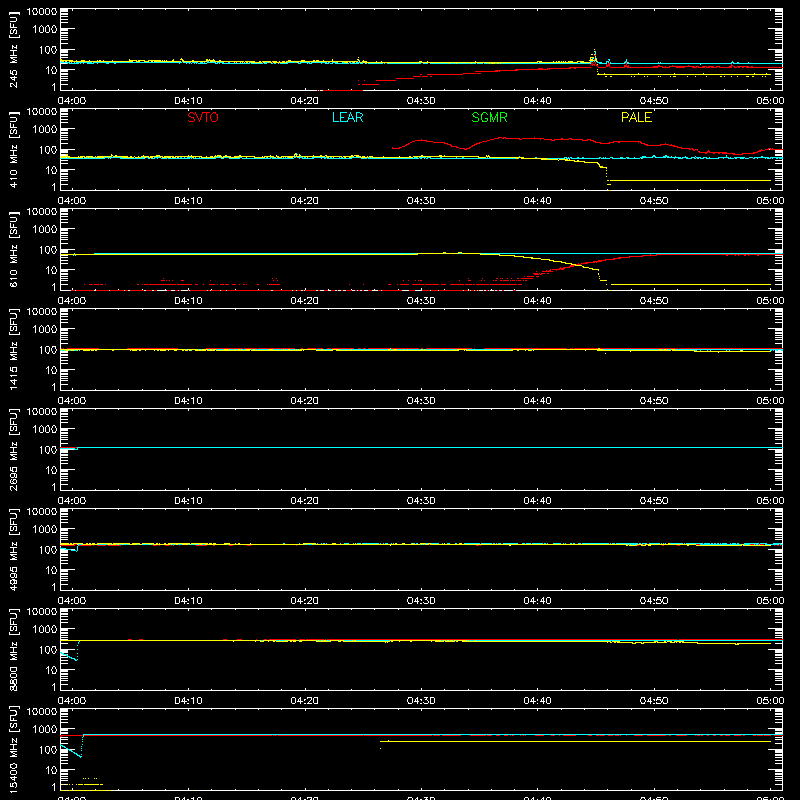Click 04:10 time label of 4995 MHz panel
This screenshot has width=800, height=800.
(x=188, y=601)
